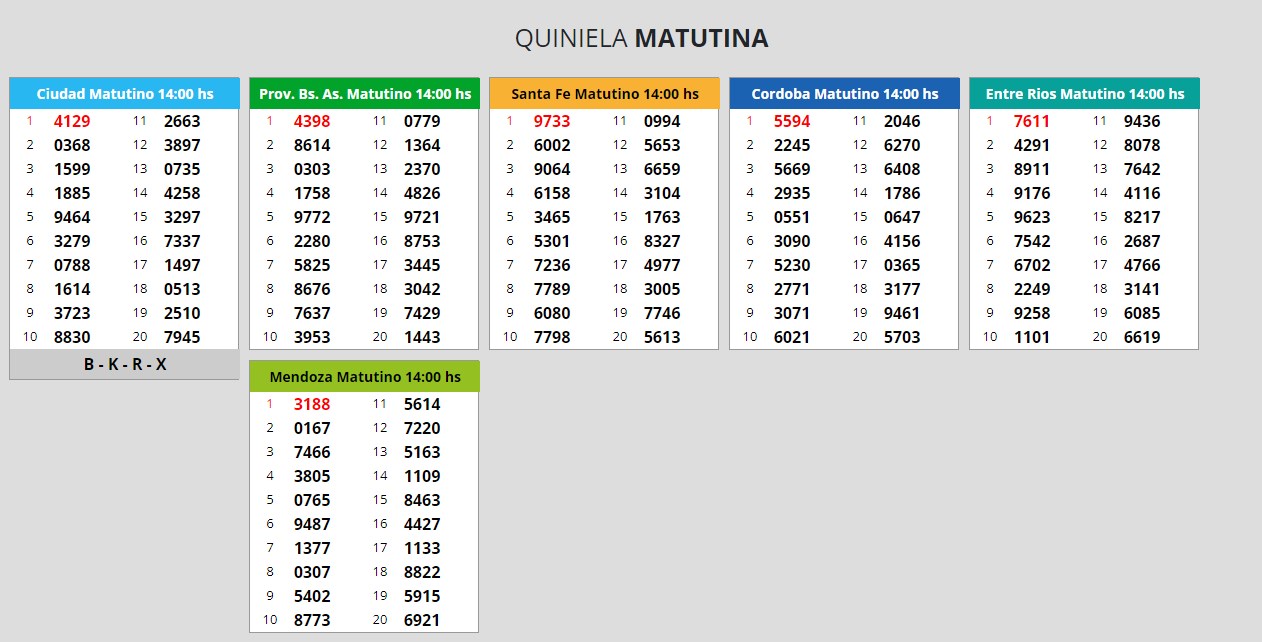Click Cordoba first prize number 5594
This screenshot has width=1262, height=642.
(x=792, y=121)
